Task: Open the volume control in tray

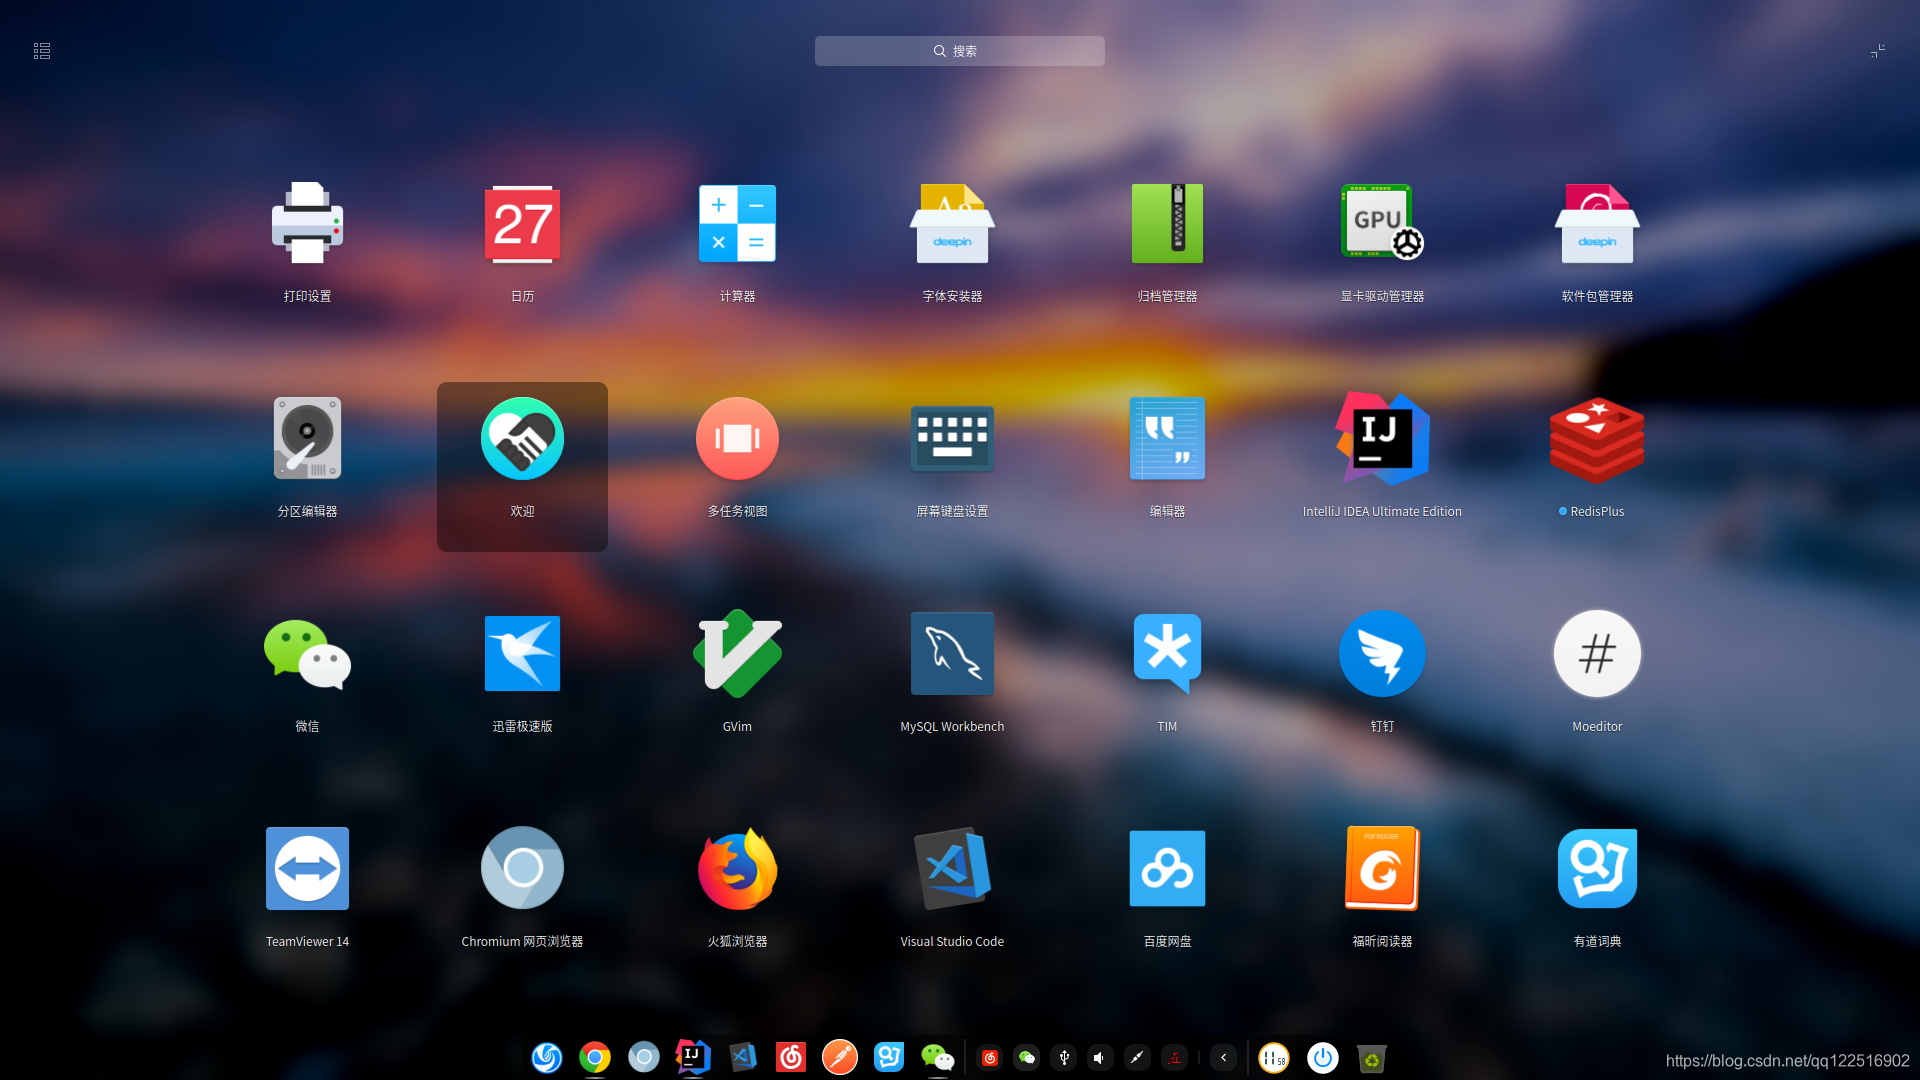Action: [x=1100, y=1058]
